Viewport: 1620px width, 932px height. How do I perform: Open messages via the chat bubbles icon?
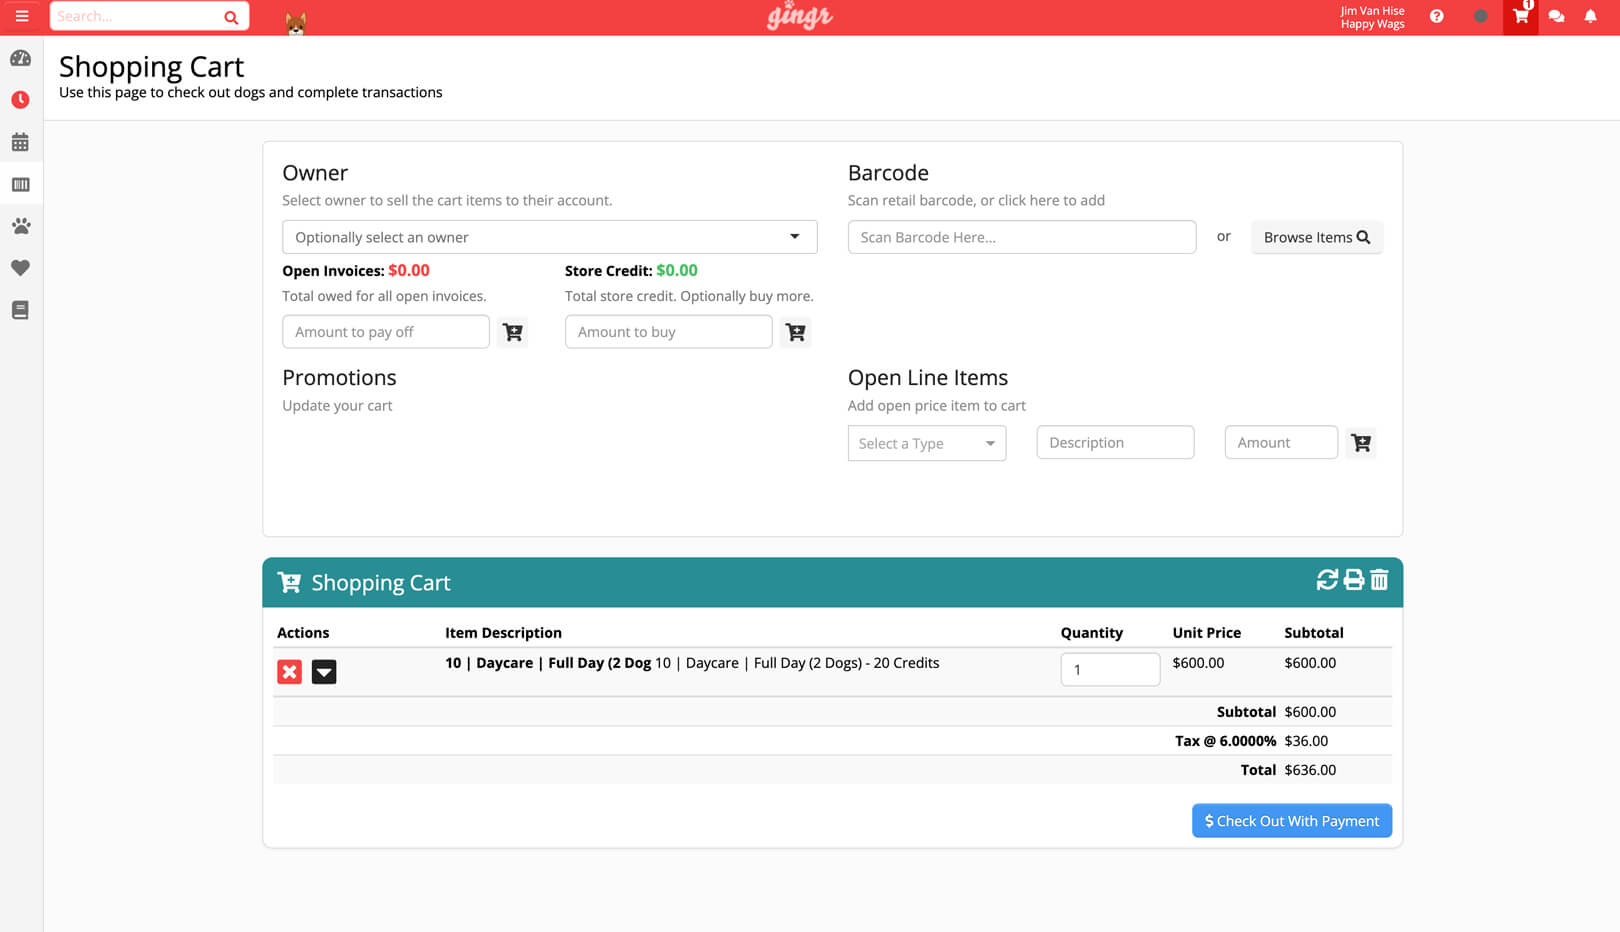coord(1555,16)
